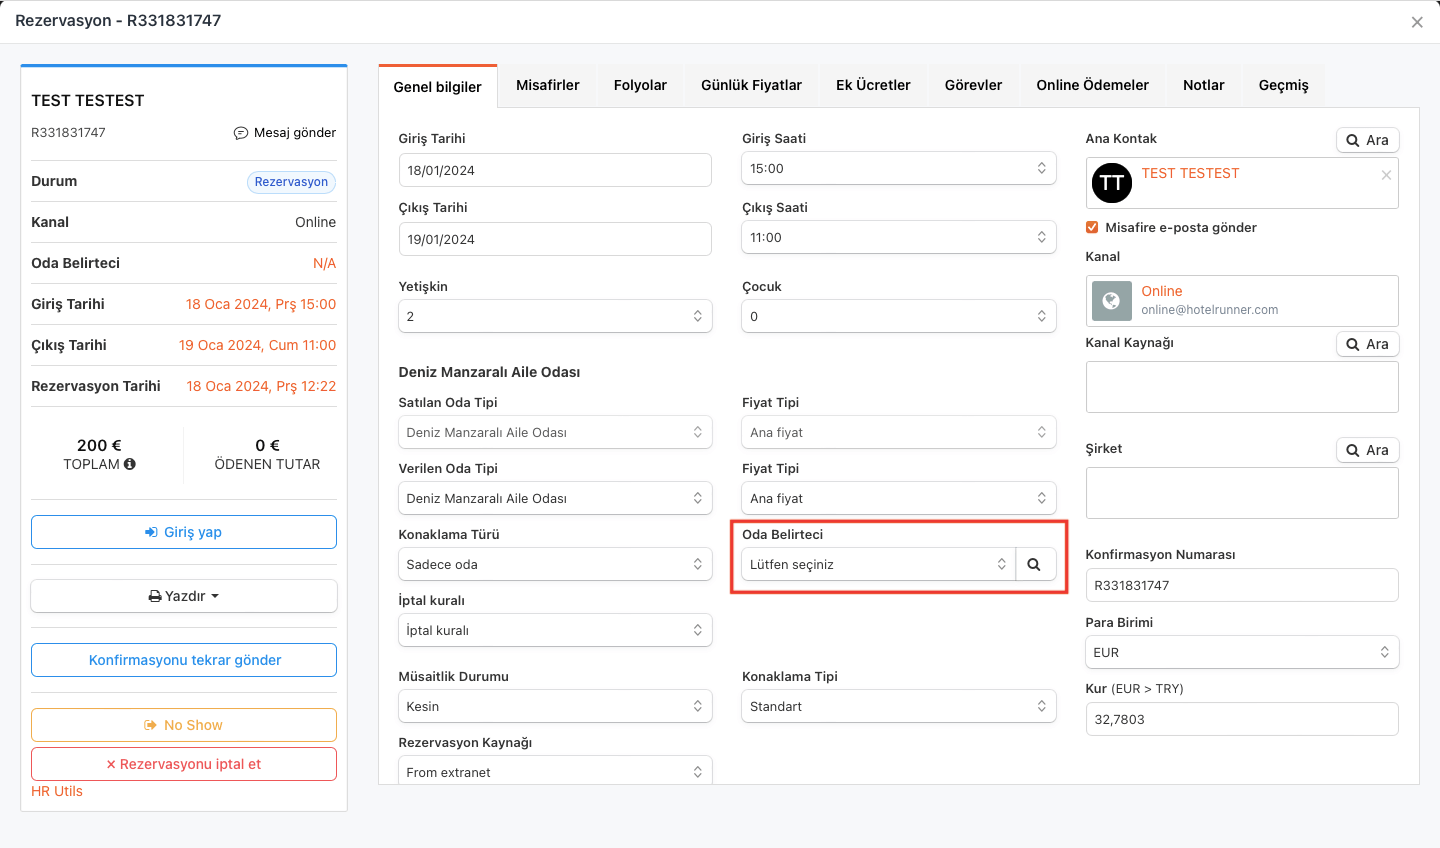Screen dimensions: 1440x848
Task: Open the HR Utils link
Action: click(x=57, y=791)
